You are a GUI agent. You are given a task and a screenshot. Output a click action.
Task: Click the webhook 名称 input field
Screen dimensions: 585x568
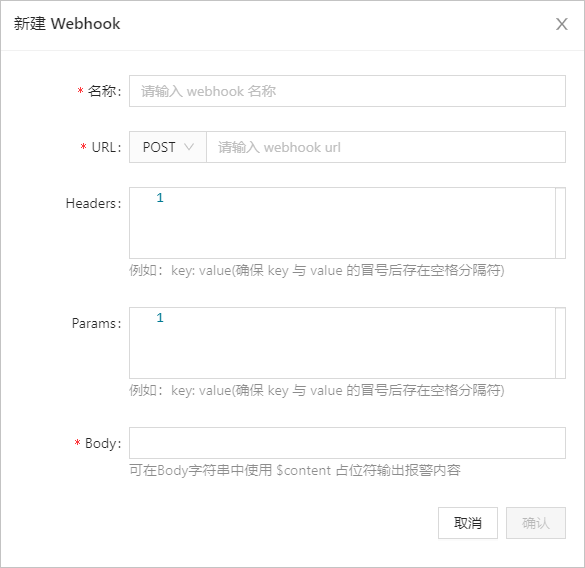click(x=347, y=91)
